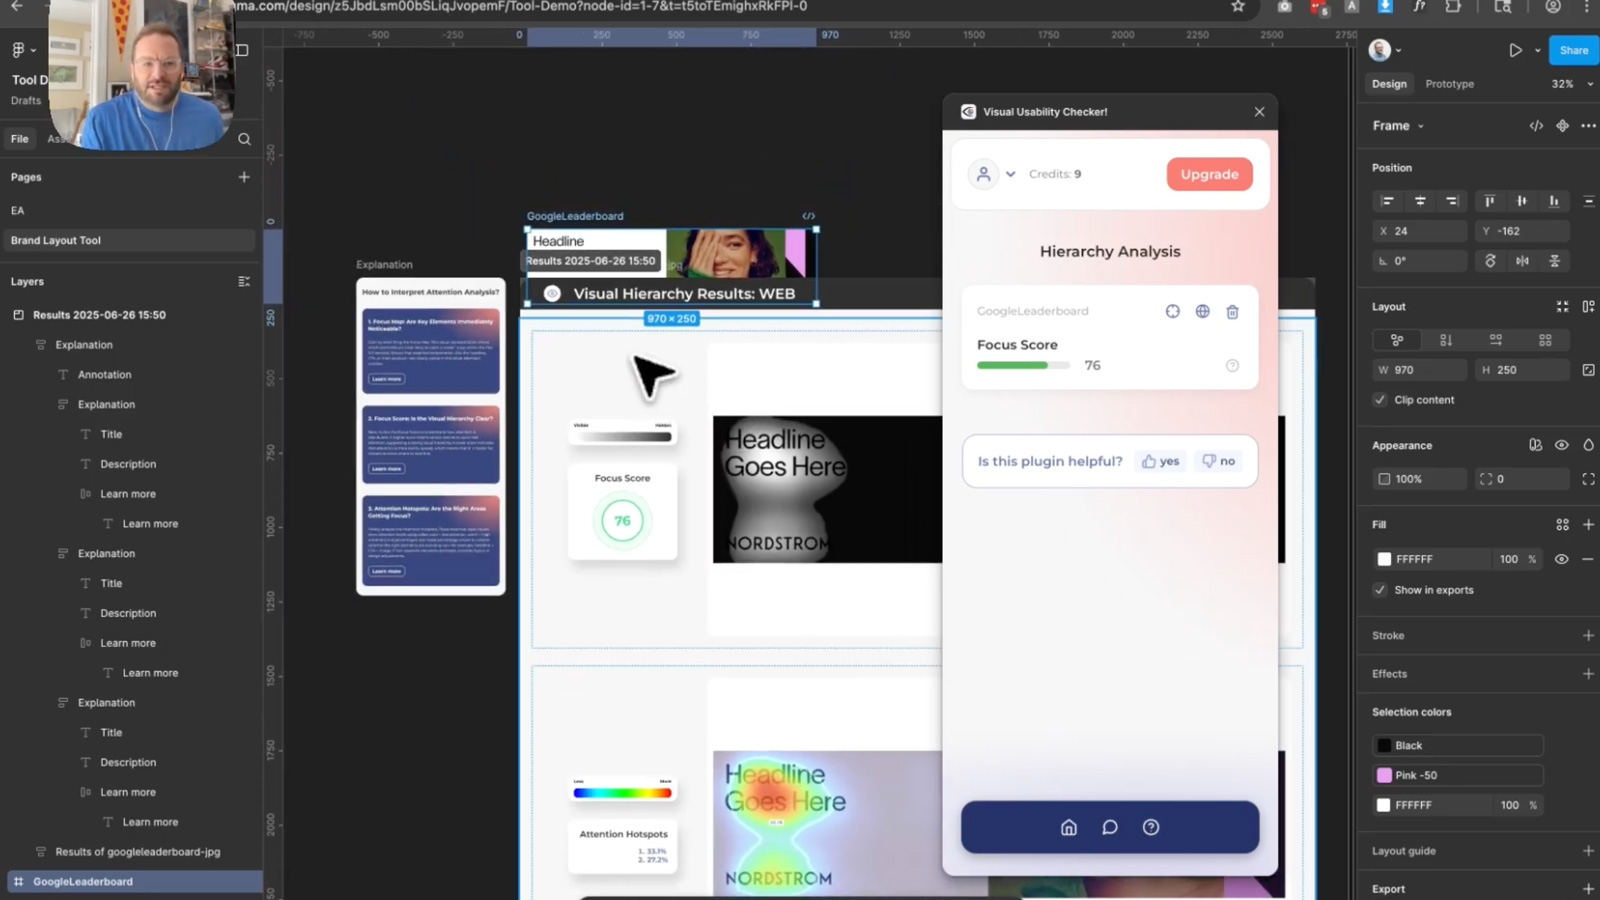Click the Focus Score progress bar

[1023, 365]
